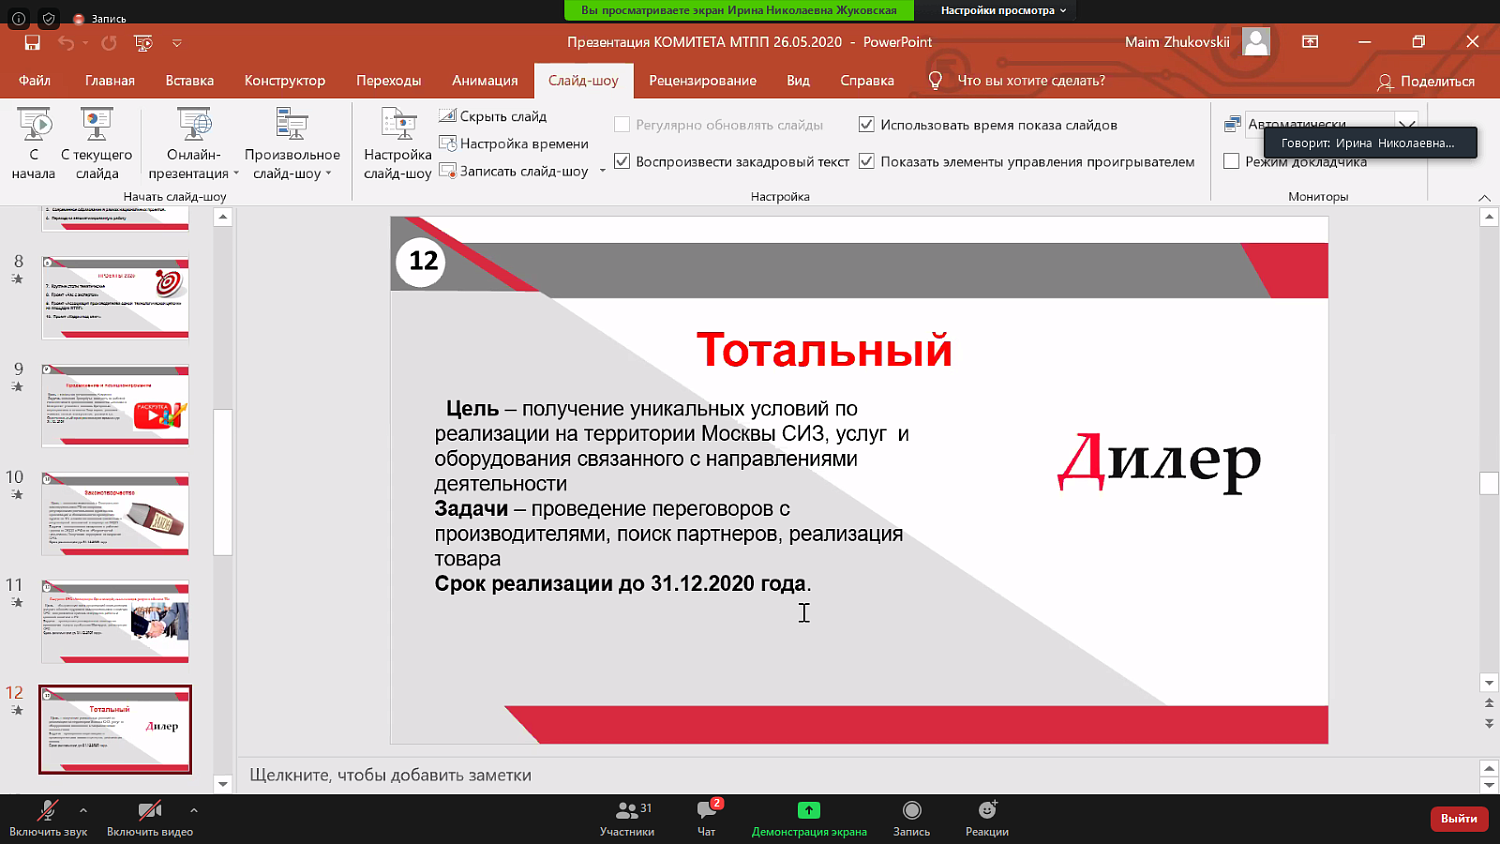Viewport: 1500px width, 844px height.
Task: Open the Zoom Чат panel
Action: click(705, 818)
